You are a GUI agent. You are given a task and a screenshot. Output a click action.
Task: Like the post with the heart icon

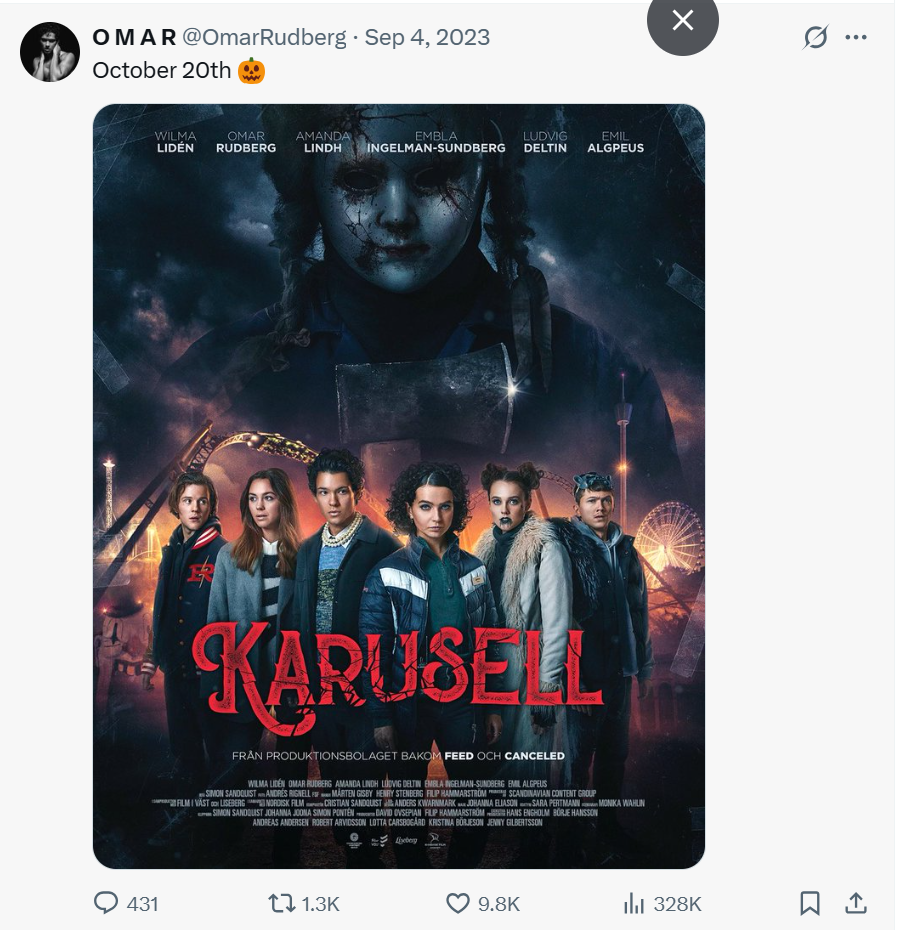click(457, 903)
